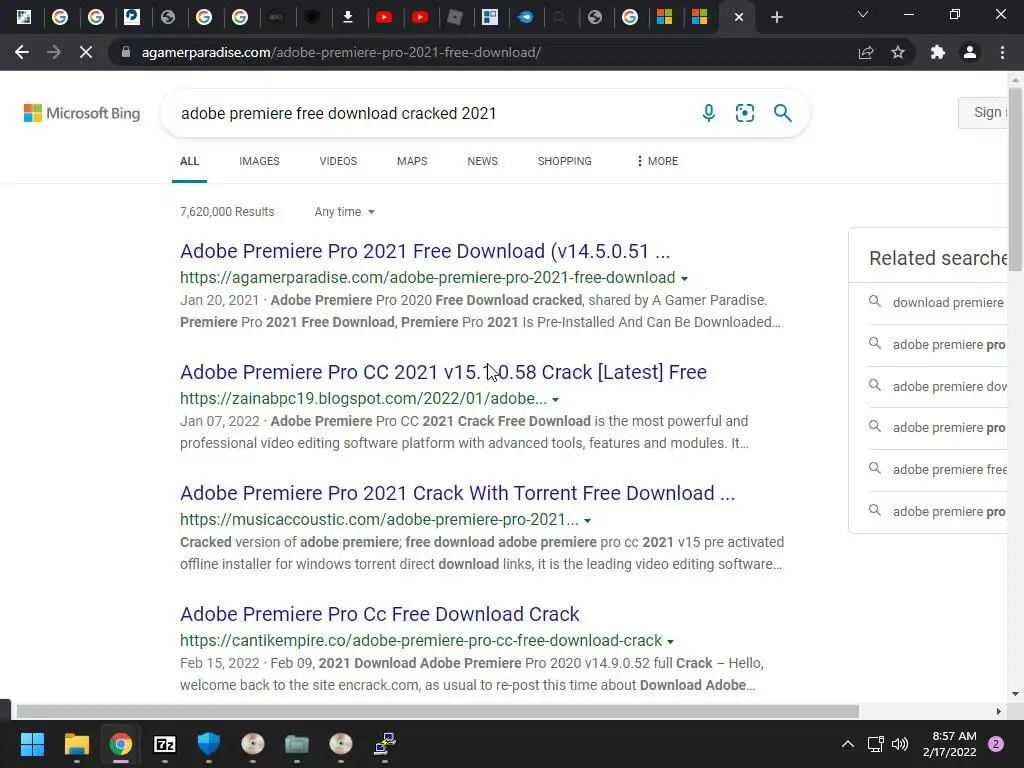Click into the Bing search query box
The image size is (1024, 768).
click(x=431, y=113)
